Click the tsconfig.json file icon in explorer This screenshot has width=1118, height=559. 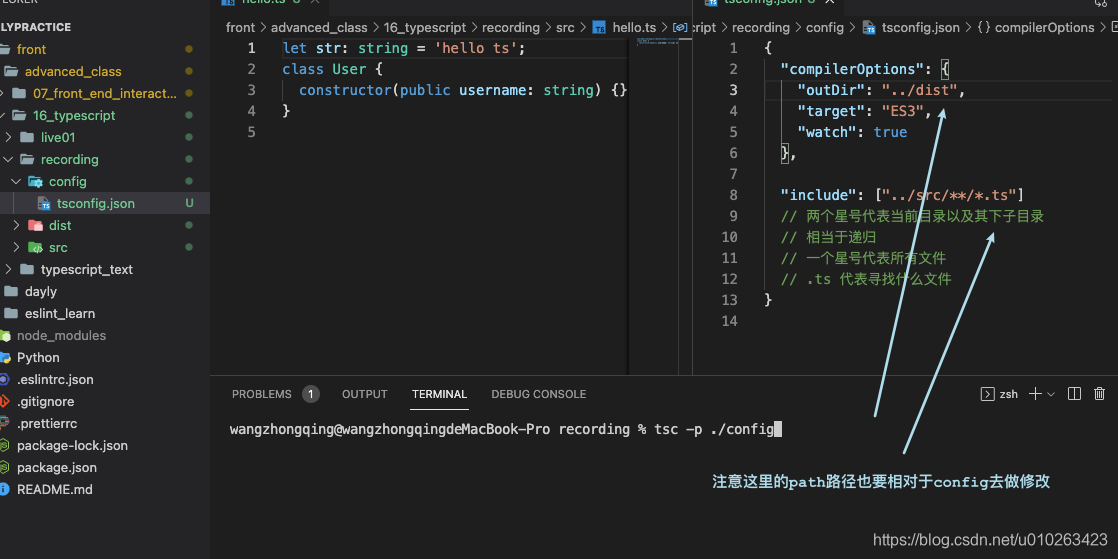[x=44, y=203]
